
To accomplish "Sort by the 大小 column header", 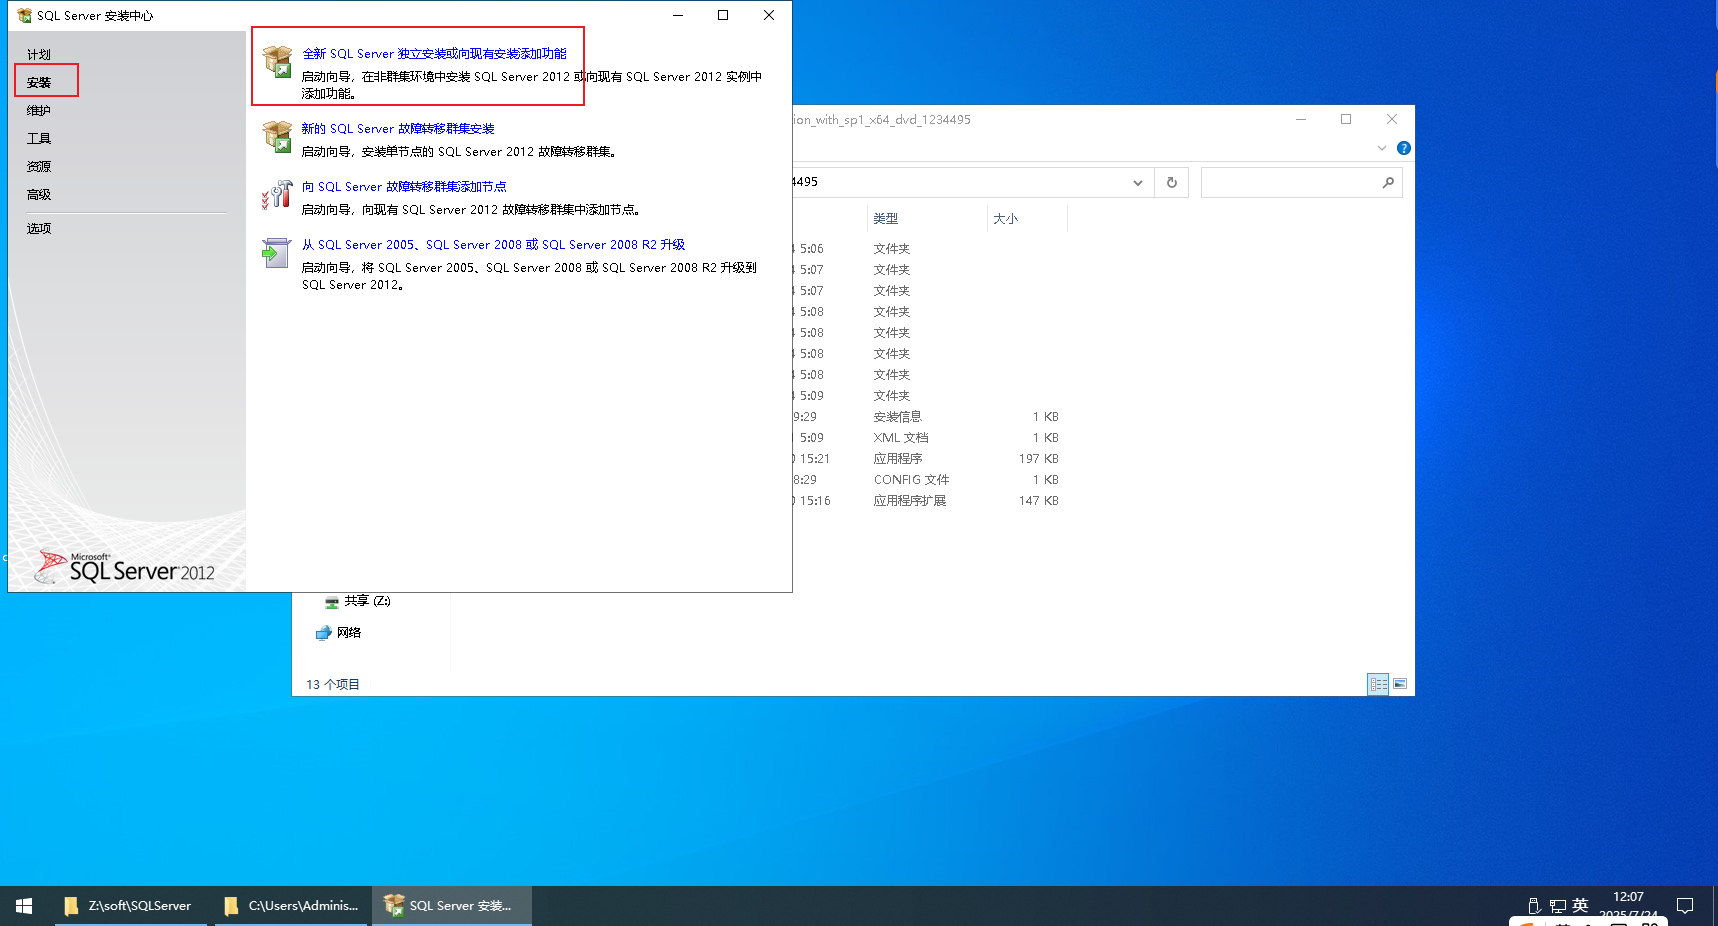I will pyautogui.click(x=1005, y=219).
